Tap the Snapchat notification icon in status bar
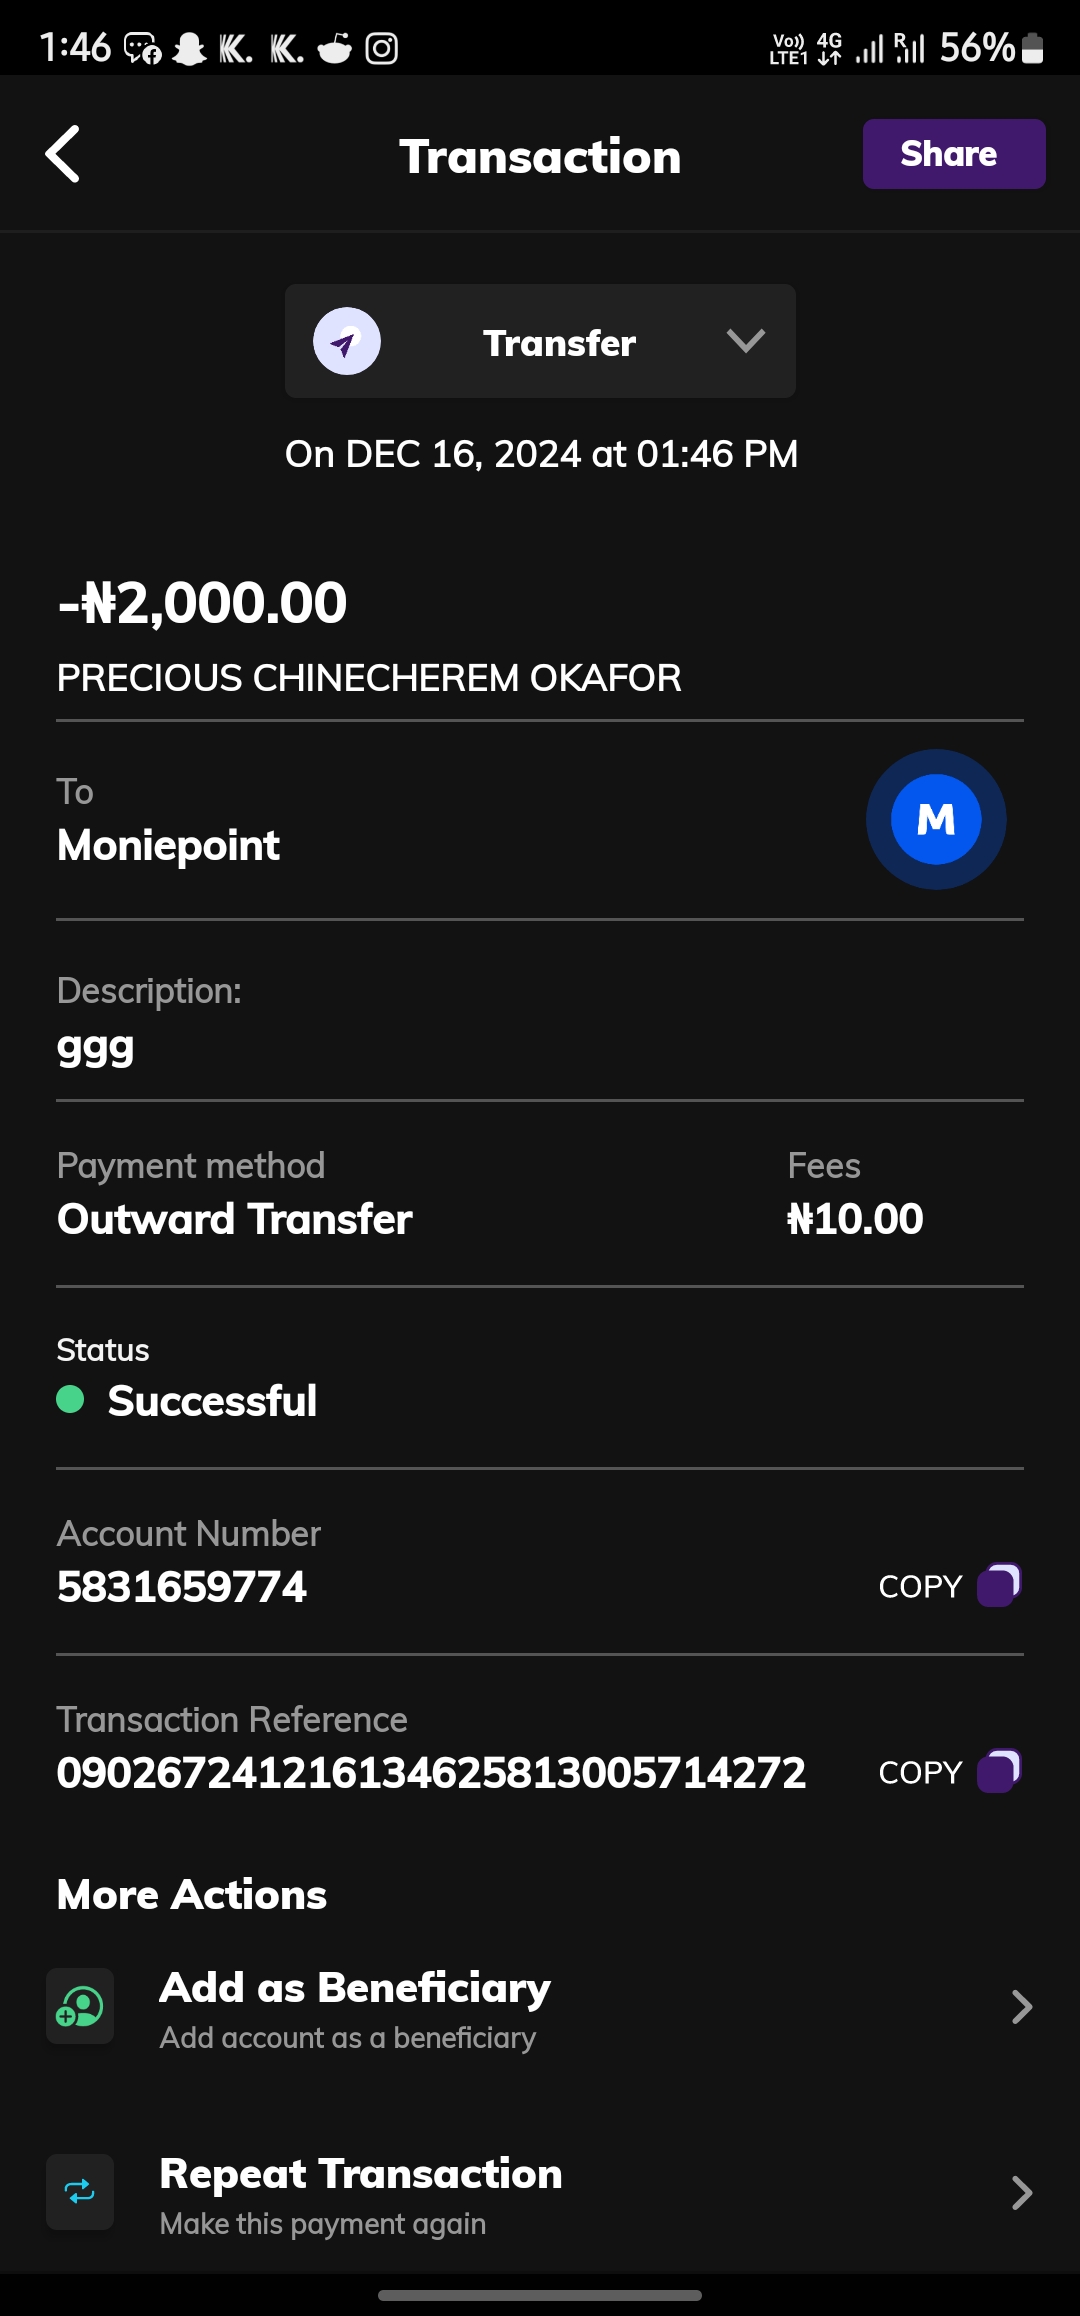1080x2316 pixels. [189, 48]
